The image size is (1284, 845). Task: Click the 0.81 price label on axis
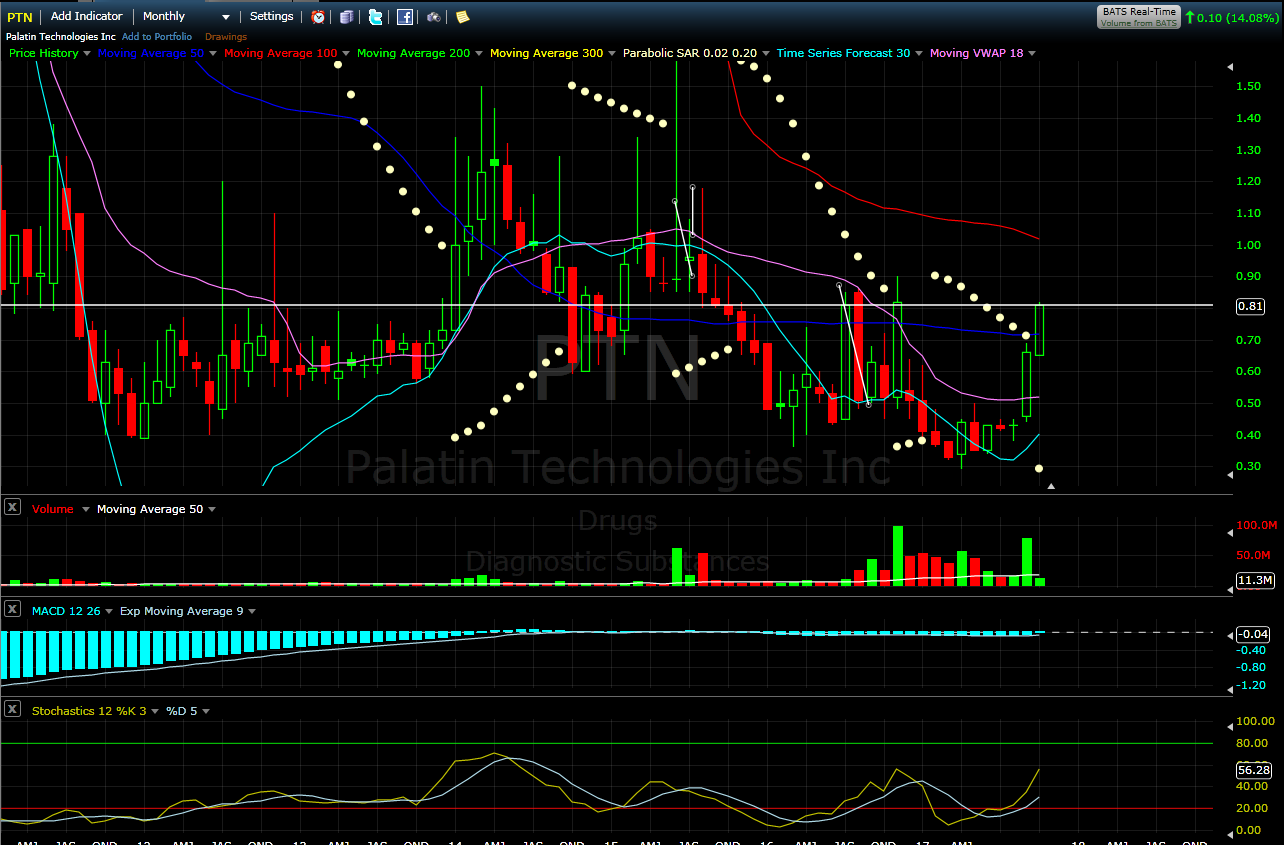1251,307
